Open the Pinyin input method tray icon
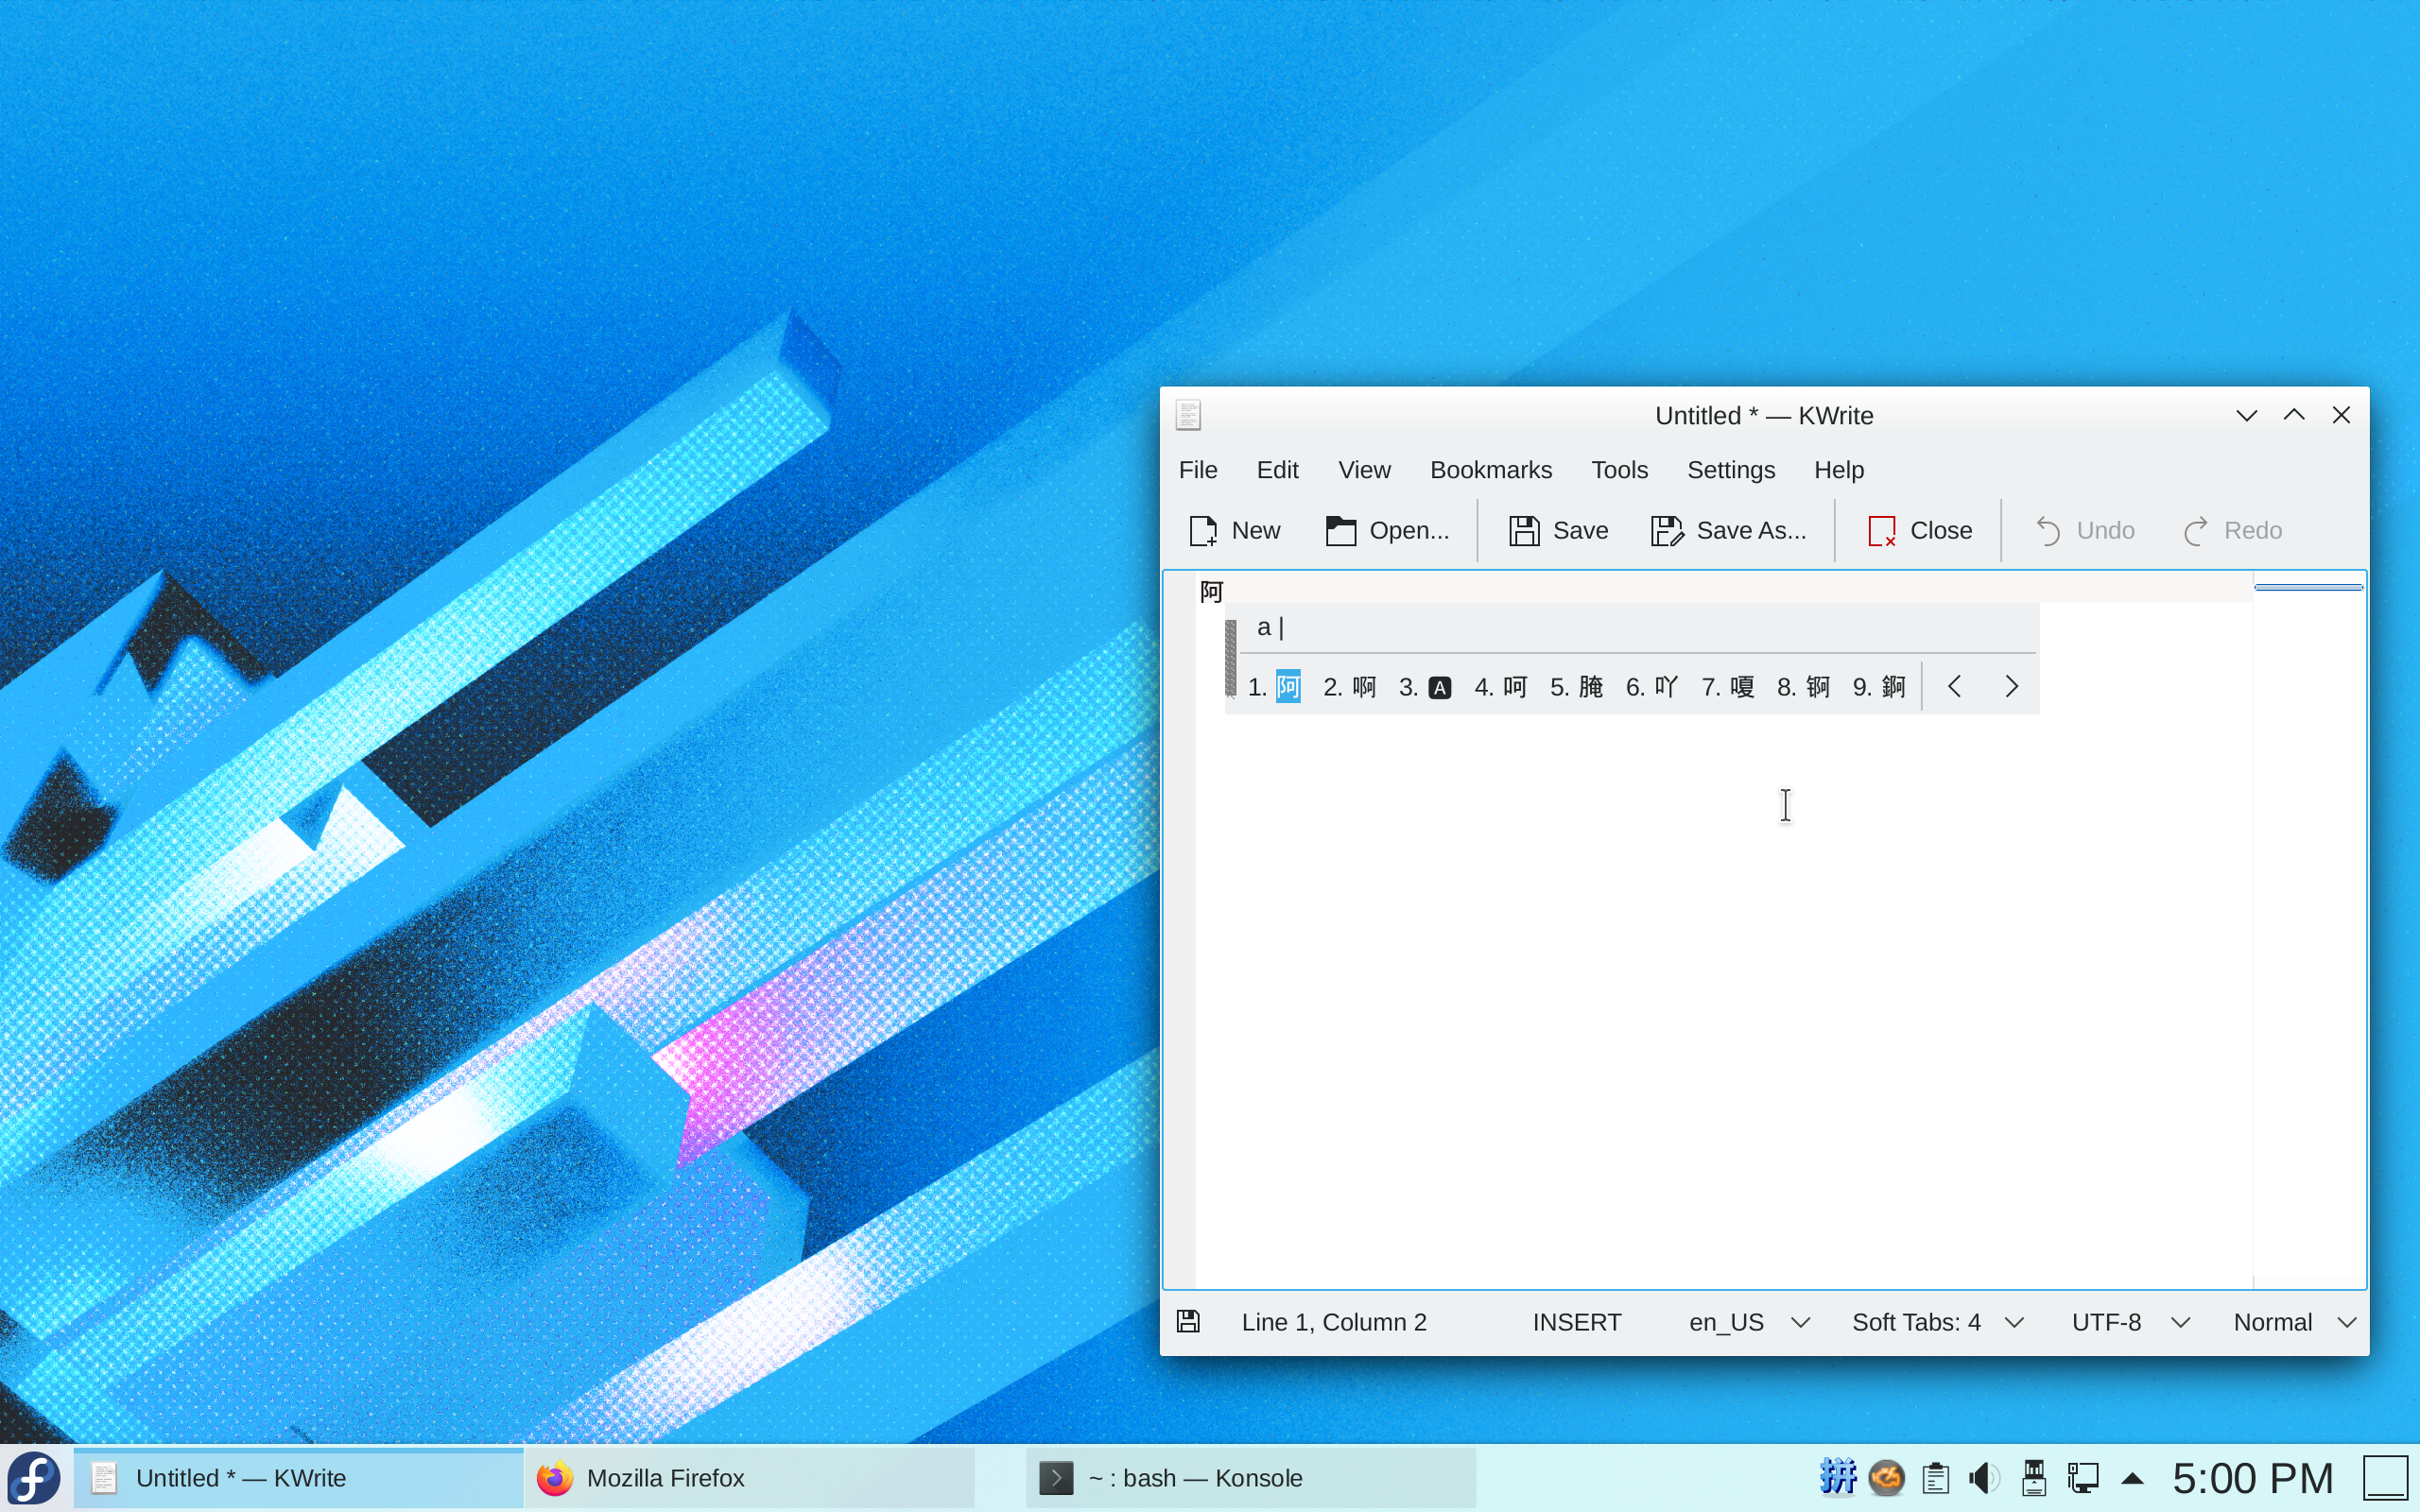This screenshot has height=1512, width=2420. [x=1837, y=1477]
